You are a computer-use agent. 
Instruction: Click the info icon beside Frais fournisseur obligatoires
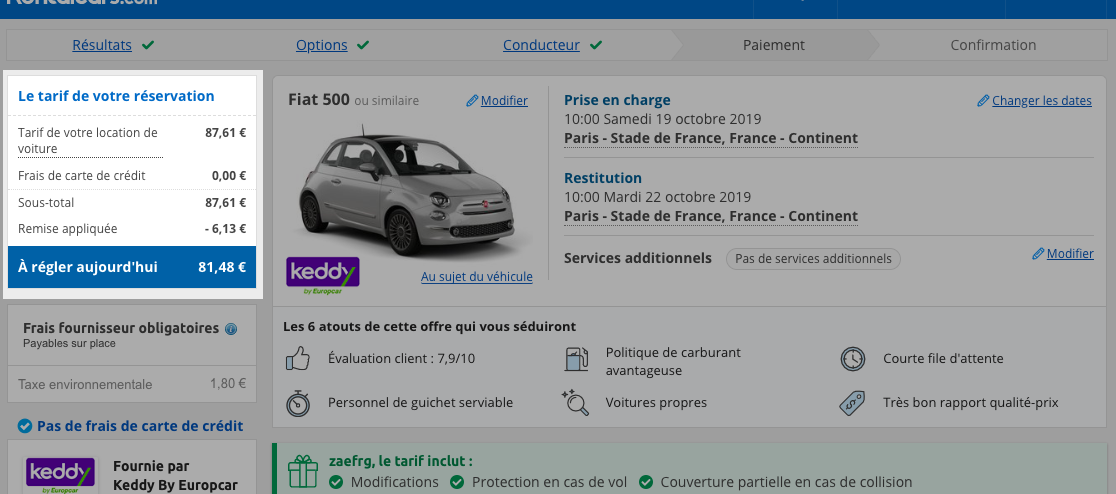click(231, 329)
